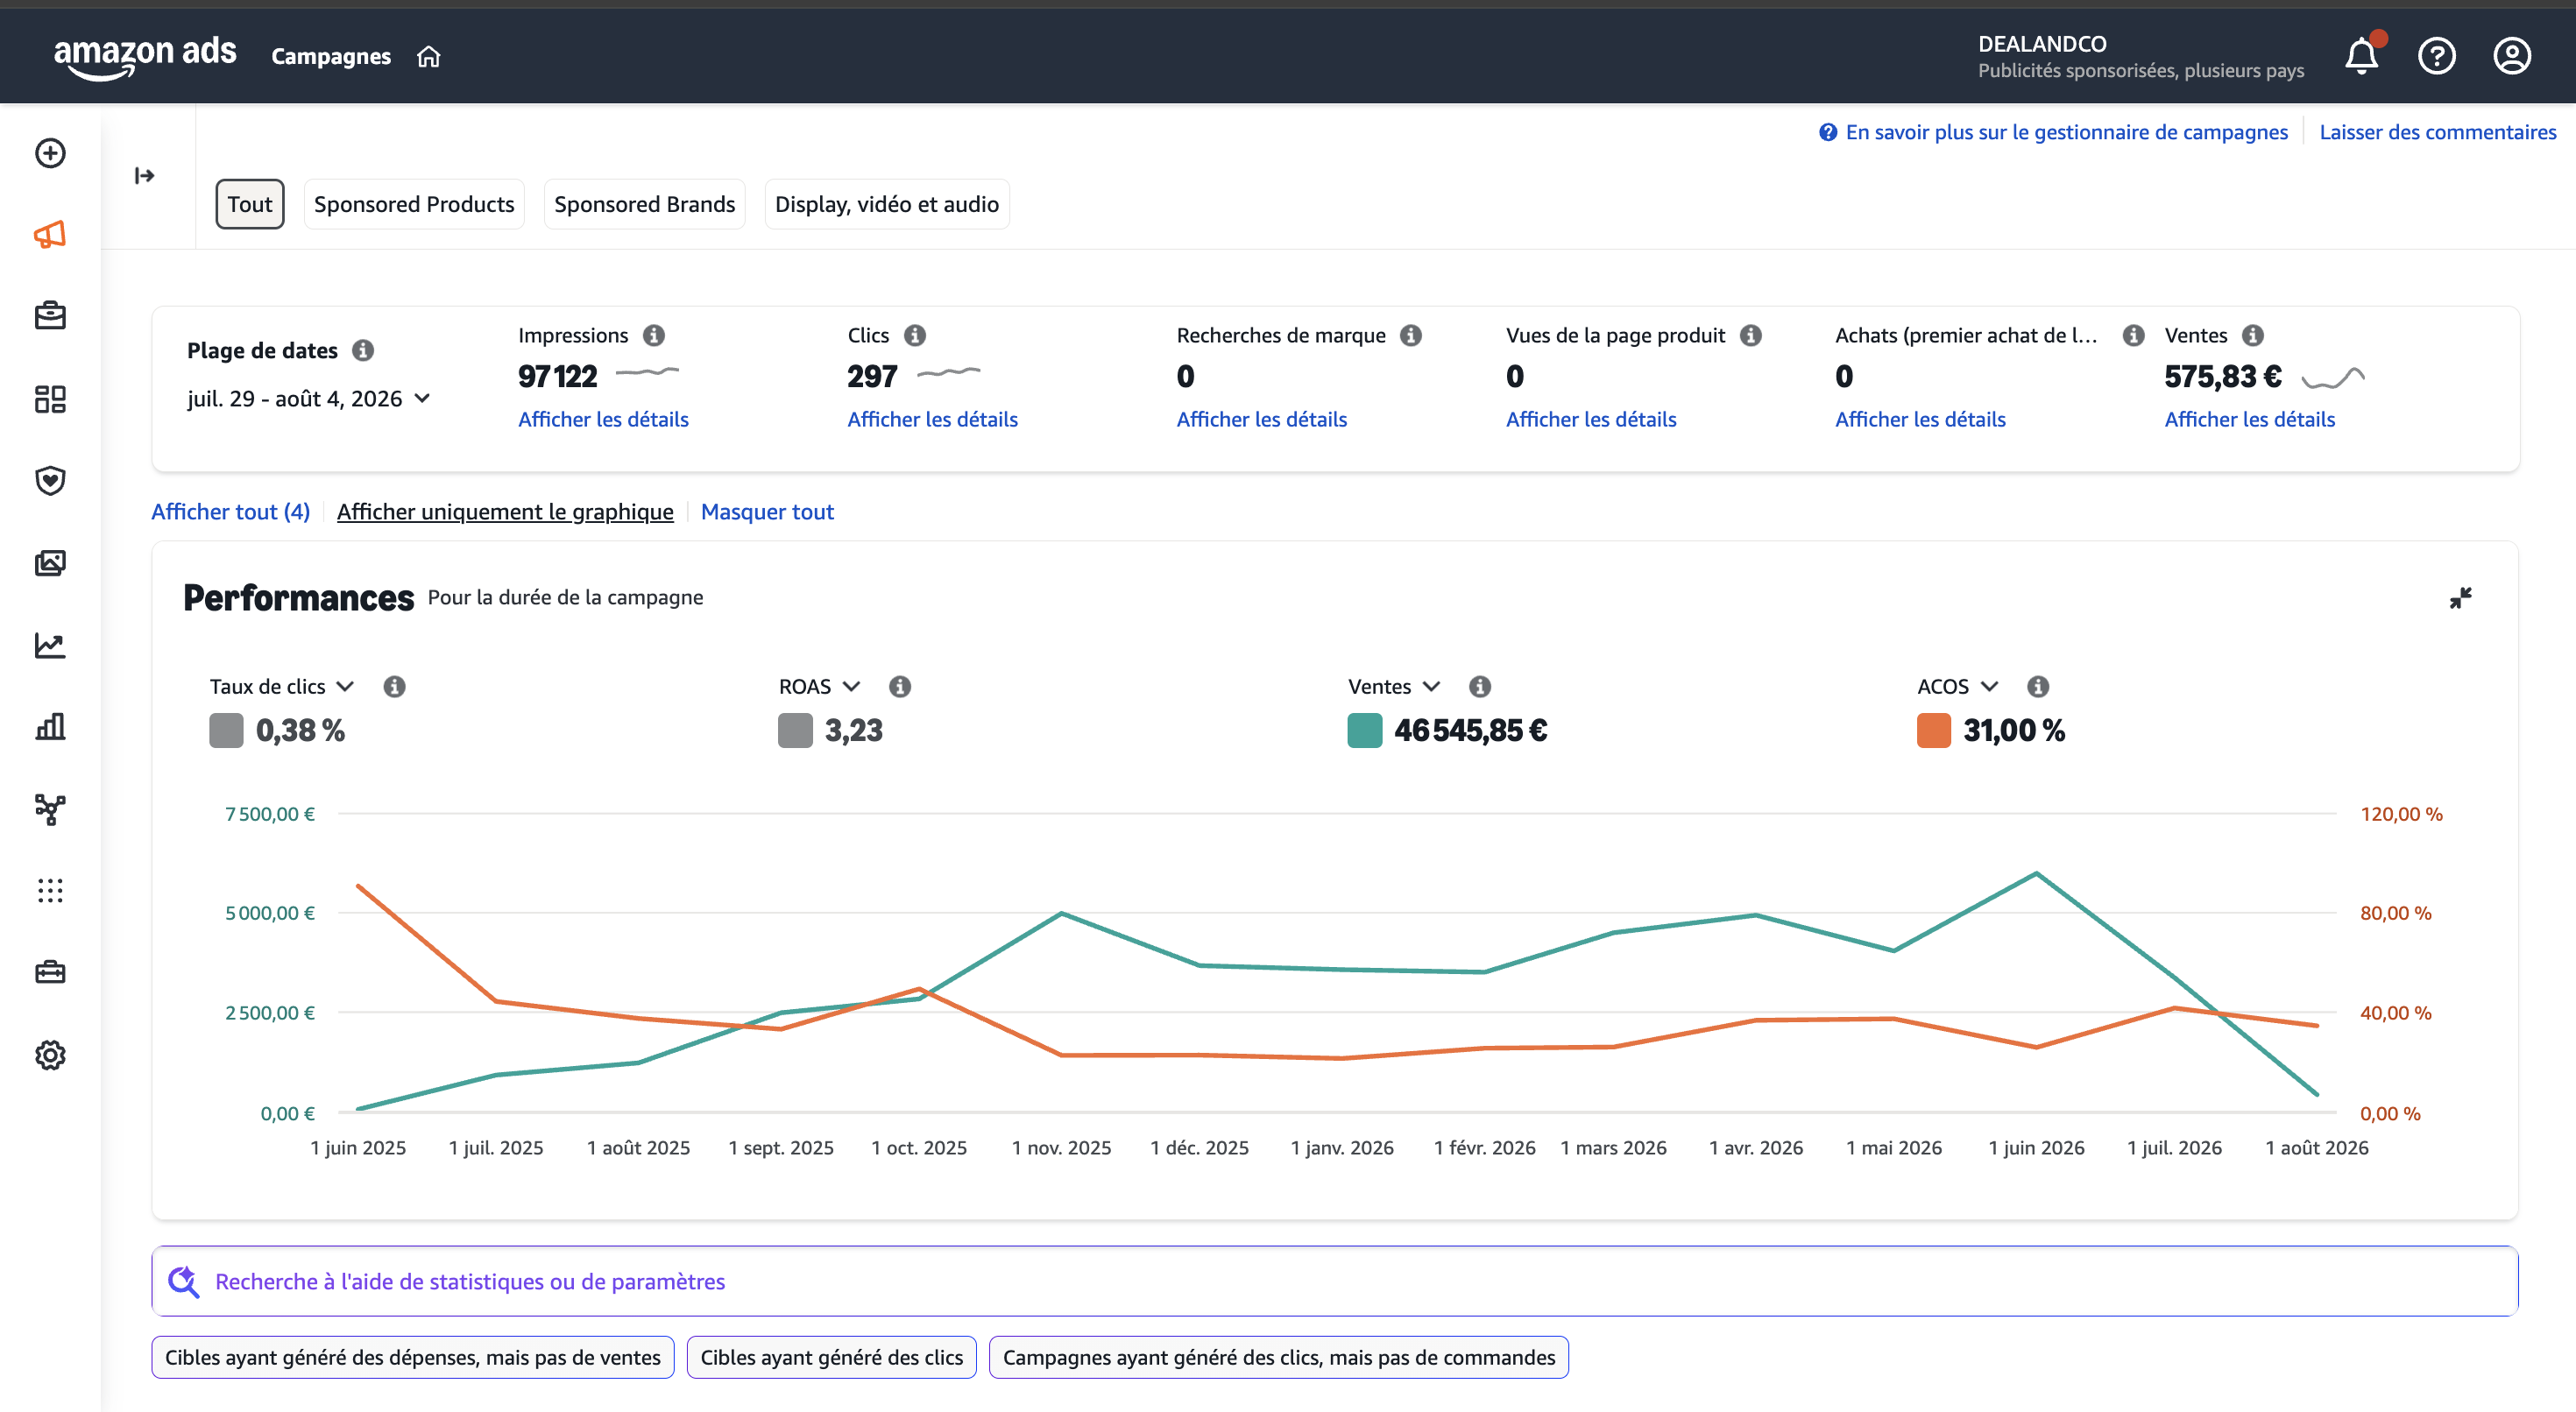Open the network nodes sidebar icon

[50, 809]
